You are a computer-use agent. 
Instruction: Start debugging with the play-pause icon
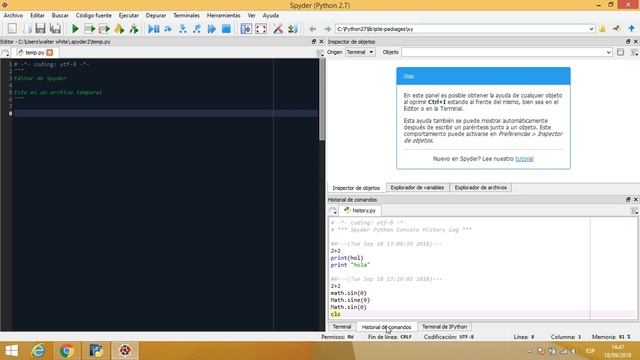point(153,29)
